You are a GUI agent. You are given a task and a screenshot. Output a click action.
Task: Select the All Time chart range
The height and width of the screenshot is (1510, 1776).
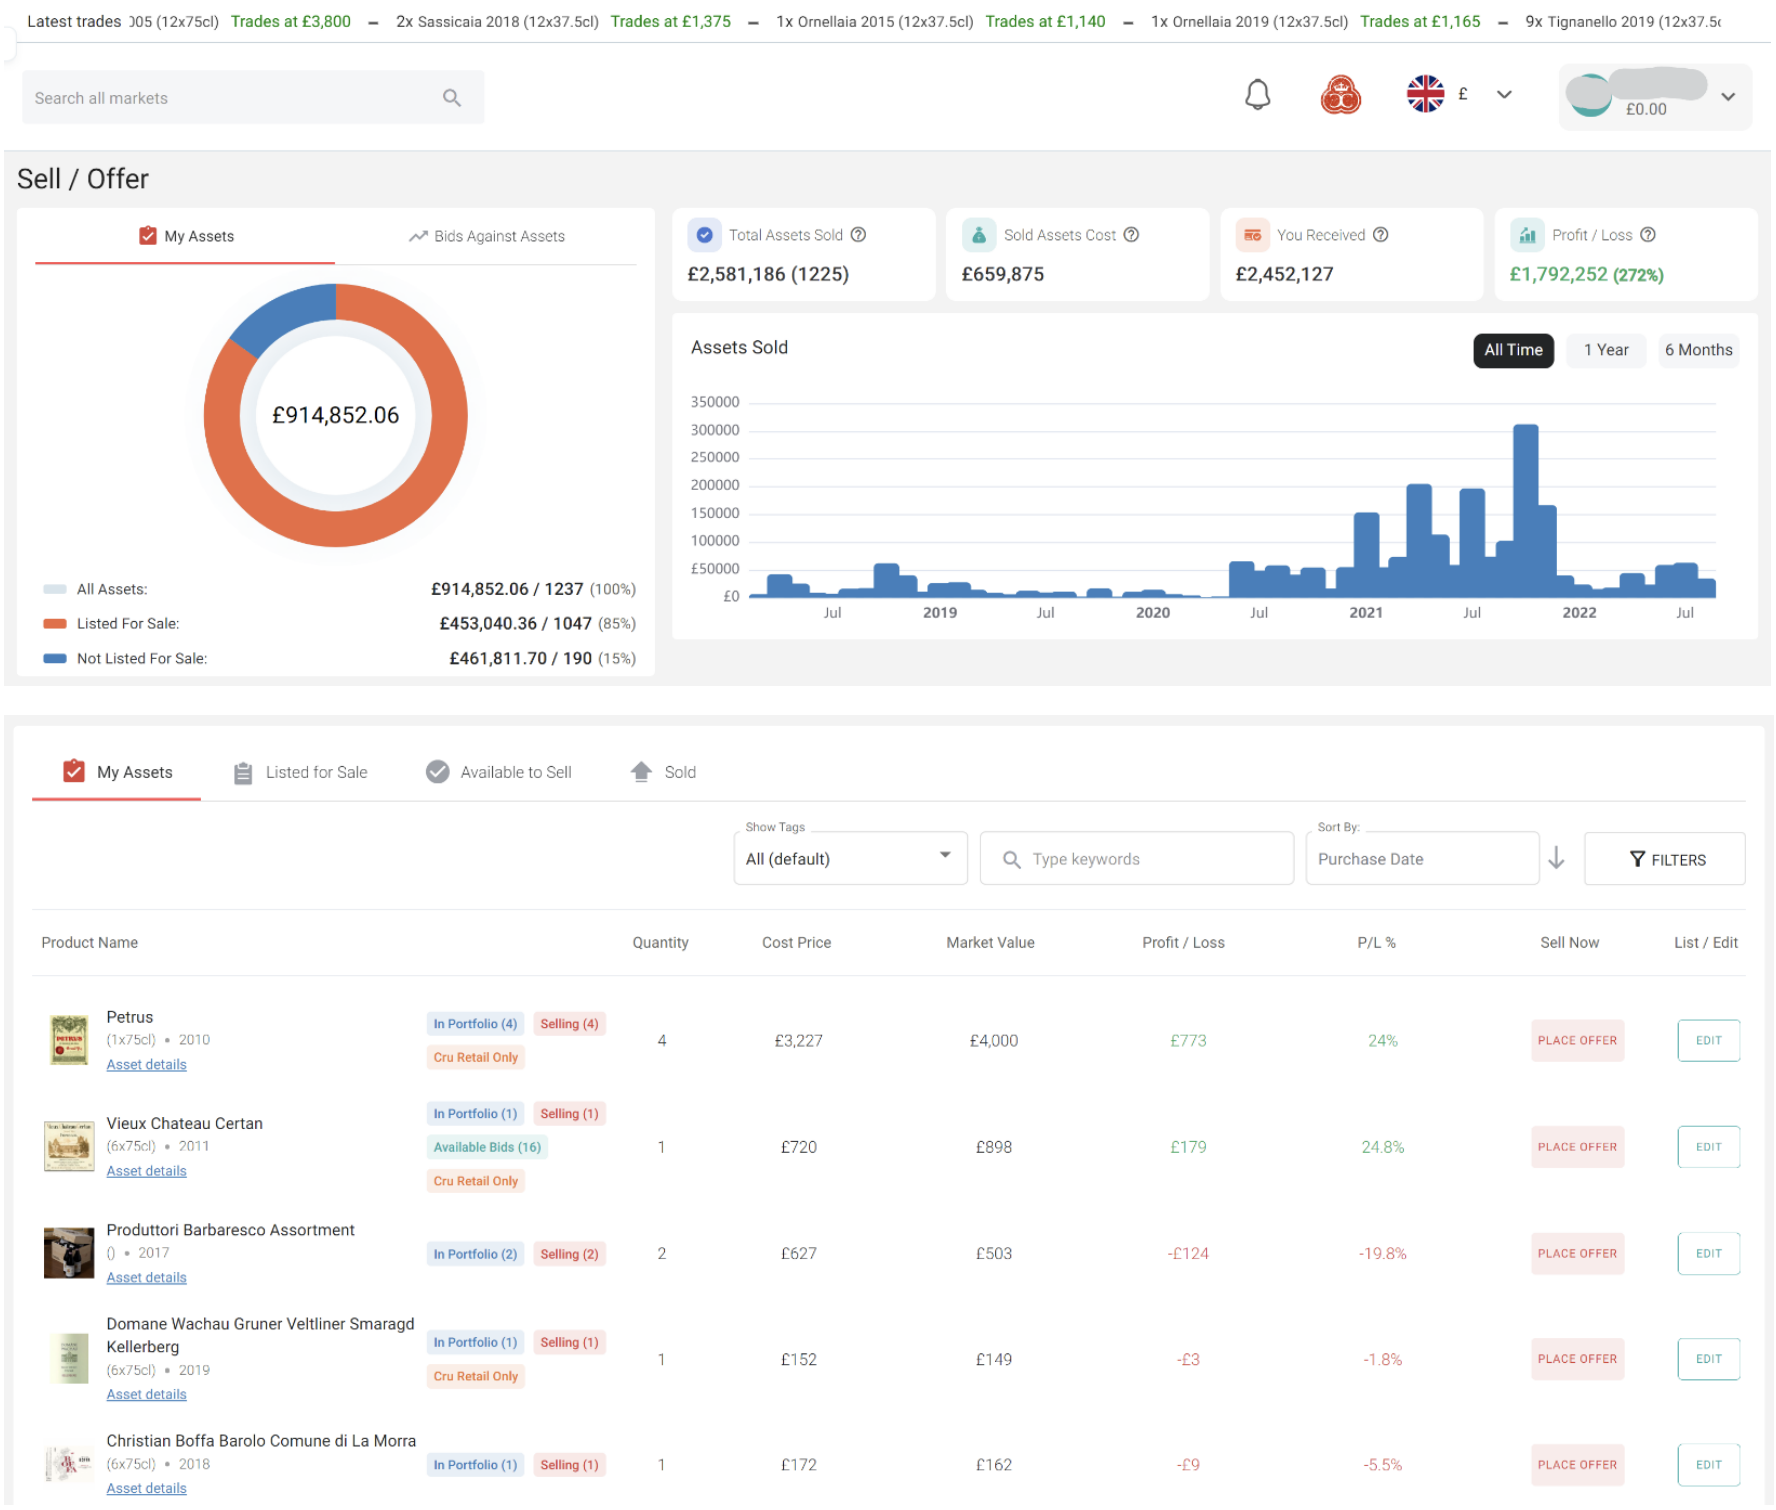point(1513,350)
